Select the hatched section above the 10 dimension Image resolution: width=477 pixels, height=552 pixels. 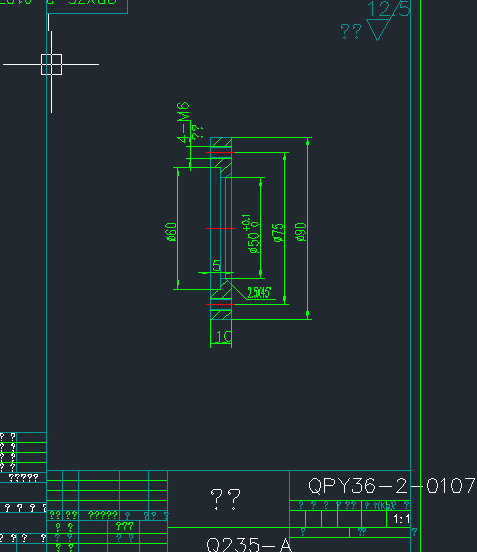point(221,315)
